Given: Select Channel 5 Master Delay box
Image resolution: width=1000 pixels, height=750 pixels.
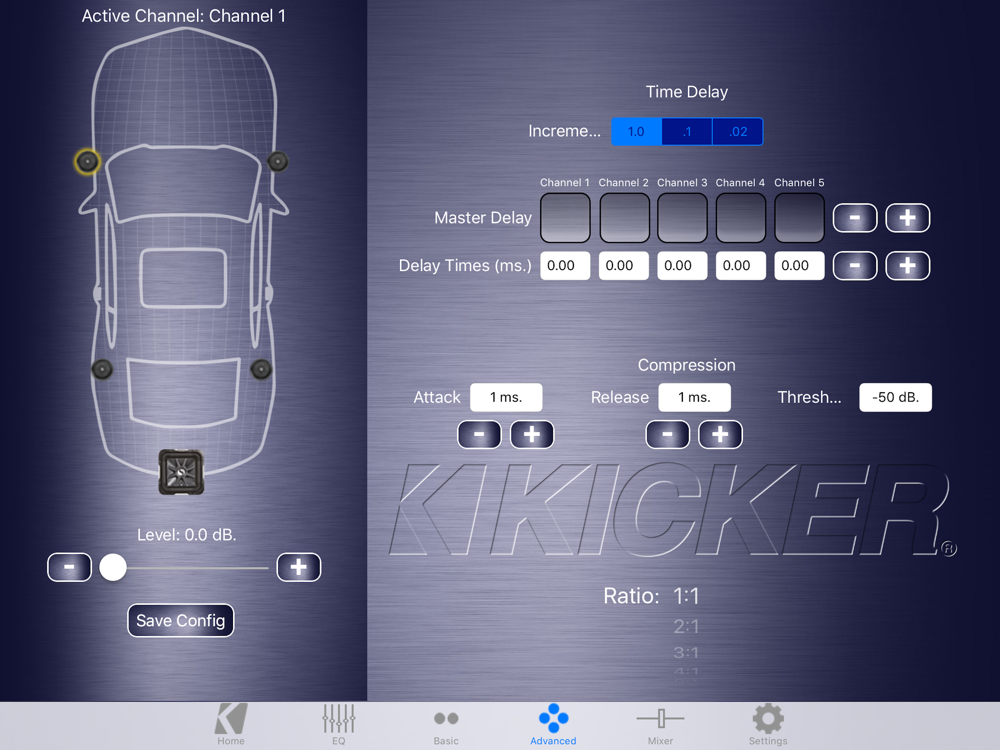Looking at the screenshot, I should pyautogui.click(x=799, y=217).
